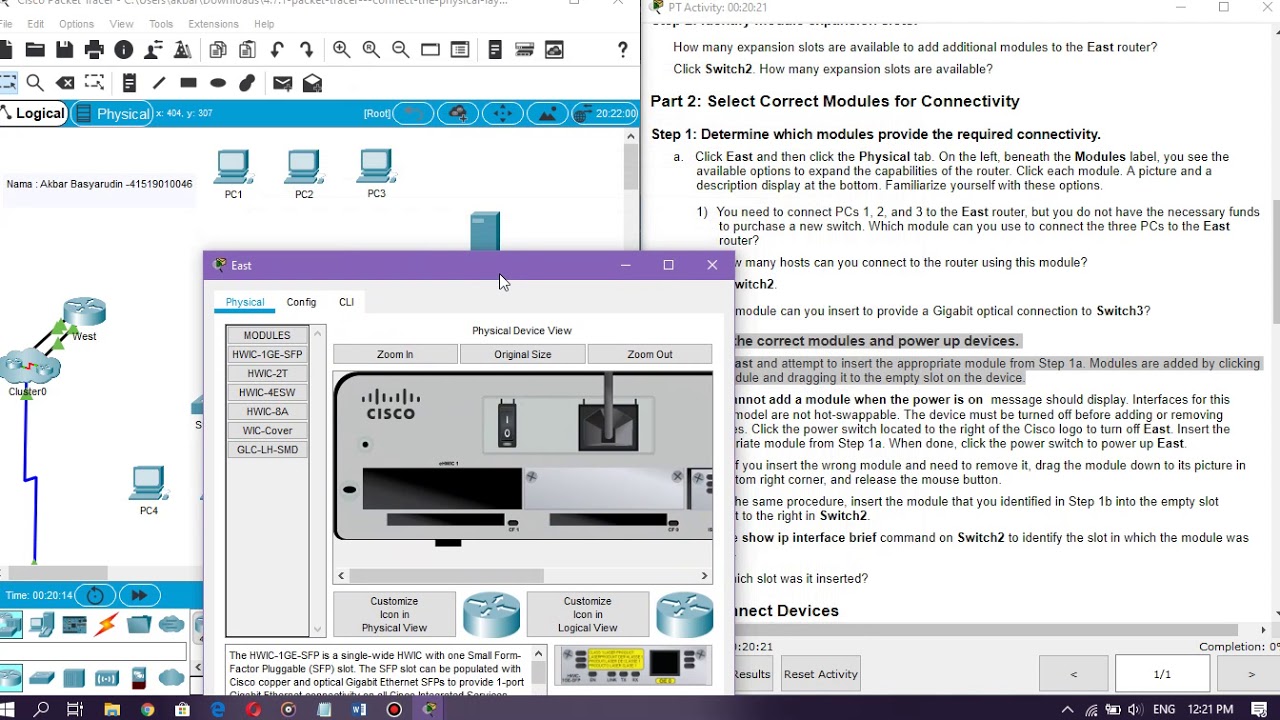Select the Draw Line tool
Image resolution: width=1280 pixels, height=720 pixels.
[x=159, y=83]
